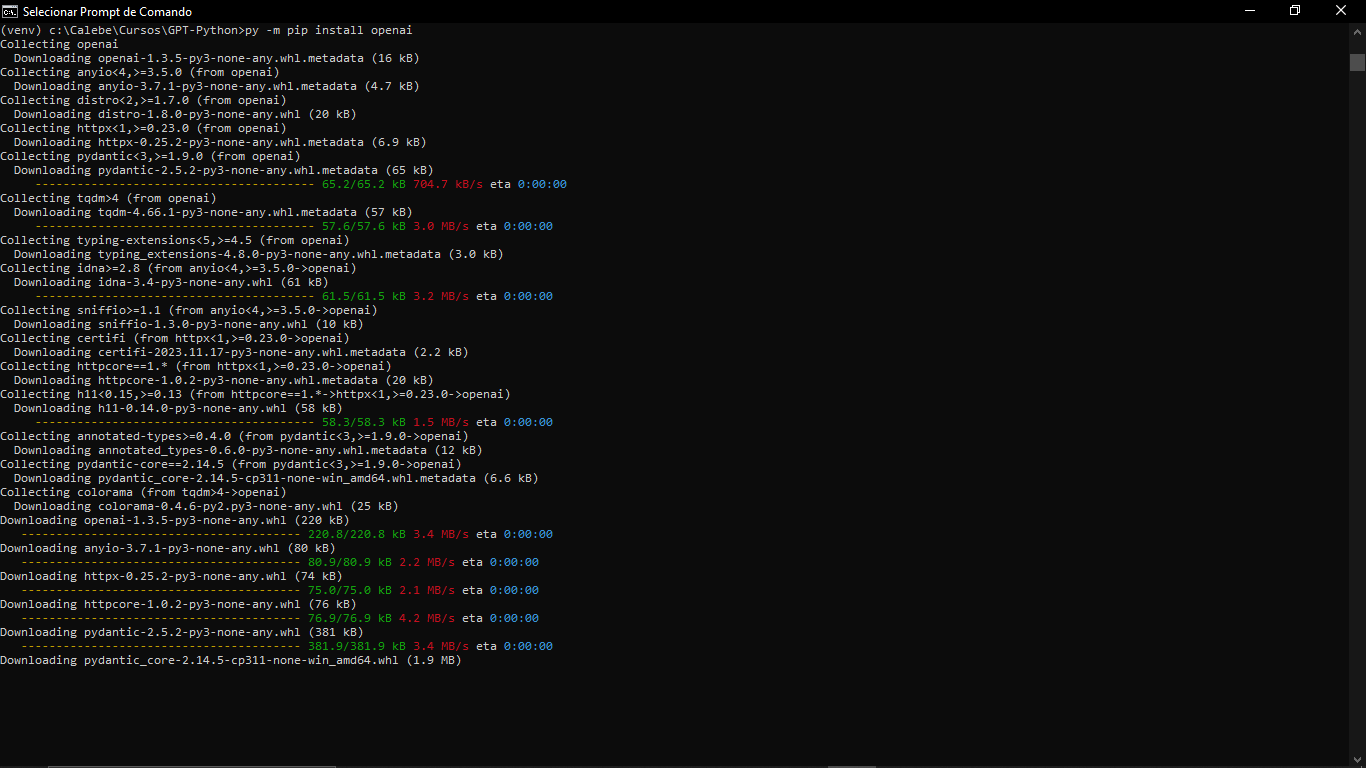Click the '58.3/58.3 kB 1.5 MB/s' progress line

(294, 422)
